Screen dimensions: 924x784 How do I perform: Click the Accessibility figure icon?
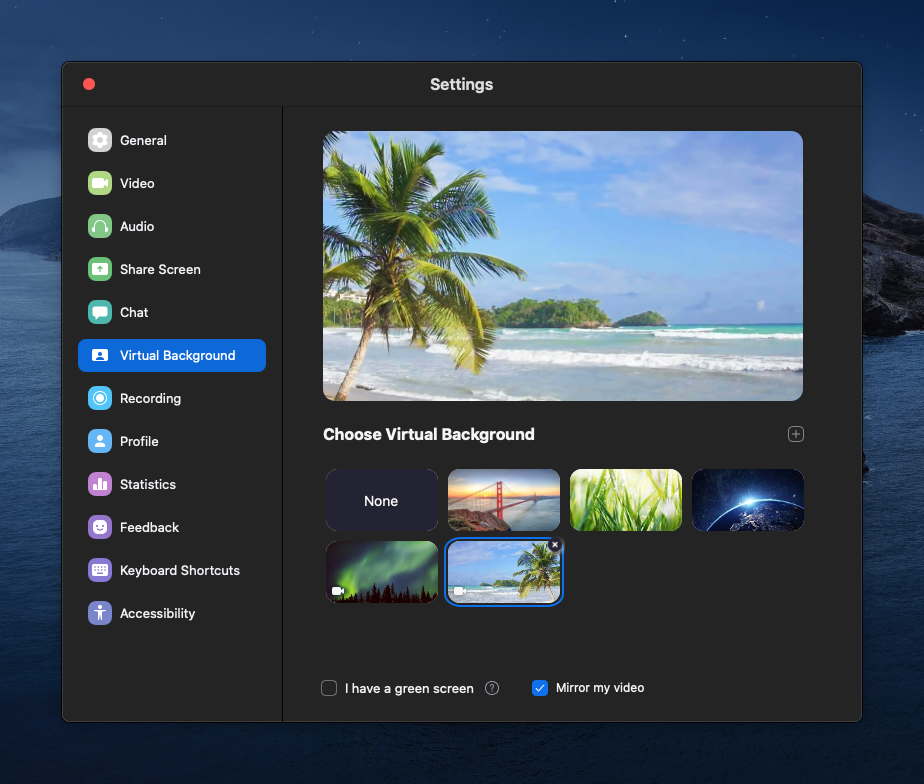coord(100,613)
